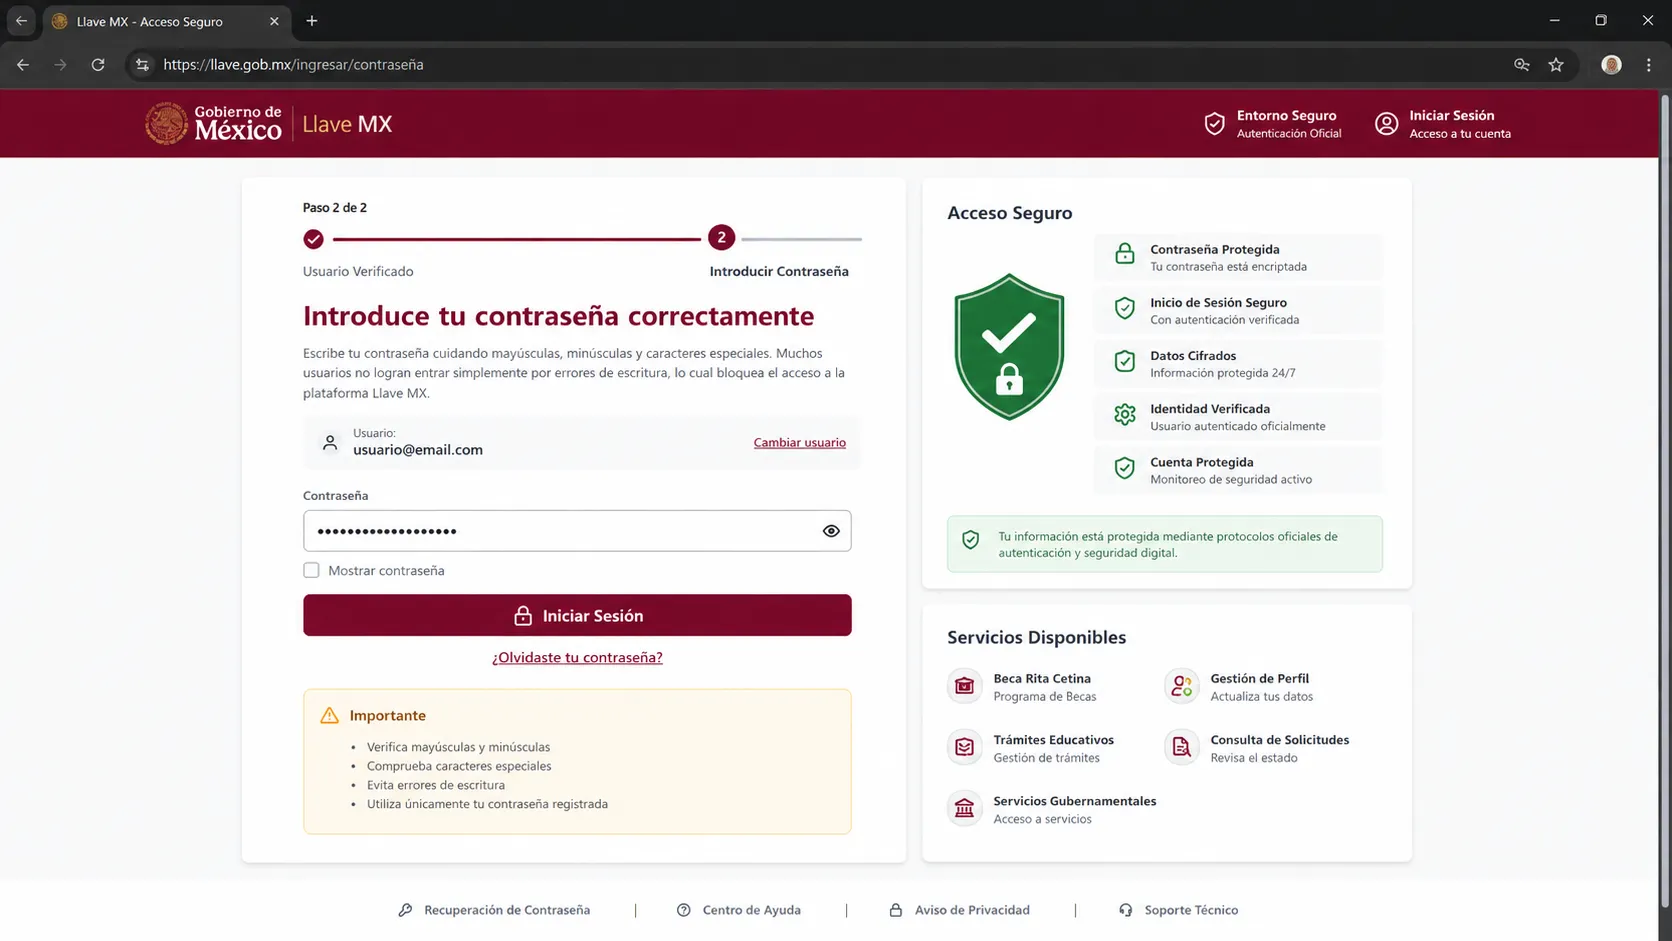Image resolution: width=1672 pixels, height=941 pixels.
Task: Click the Entorno Seguro shield icon
Action: click(1214, 124)
